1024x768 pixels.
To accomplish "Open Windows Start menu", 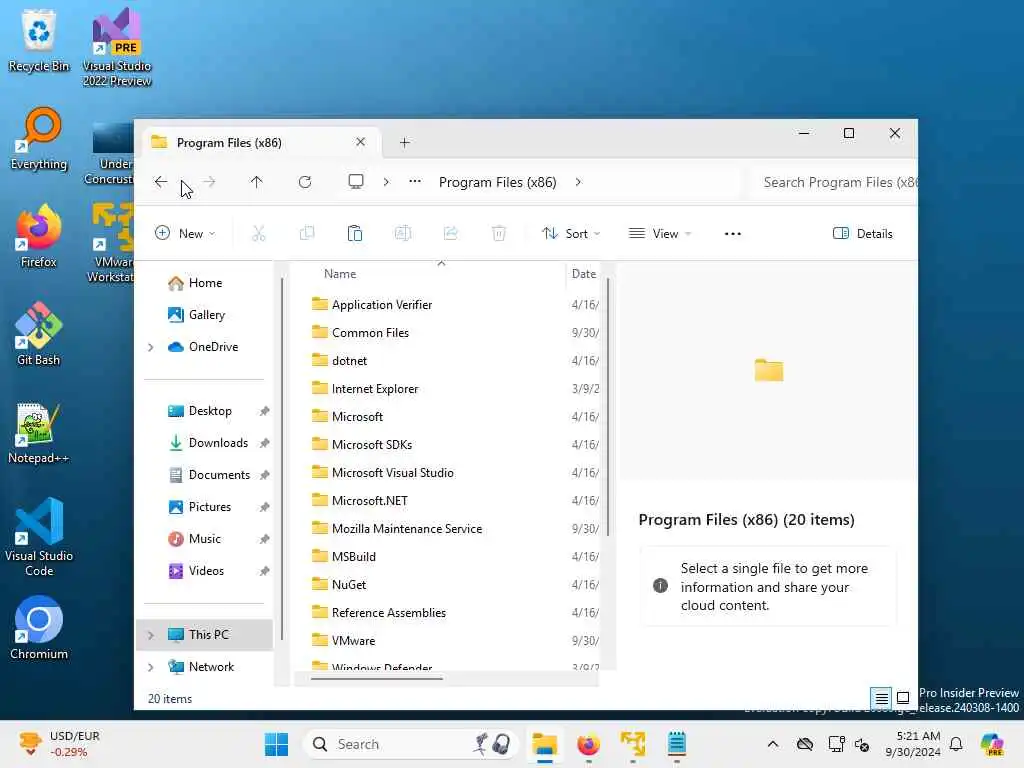I will pos(276,744).
